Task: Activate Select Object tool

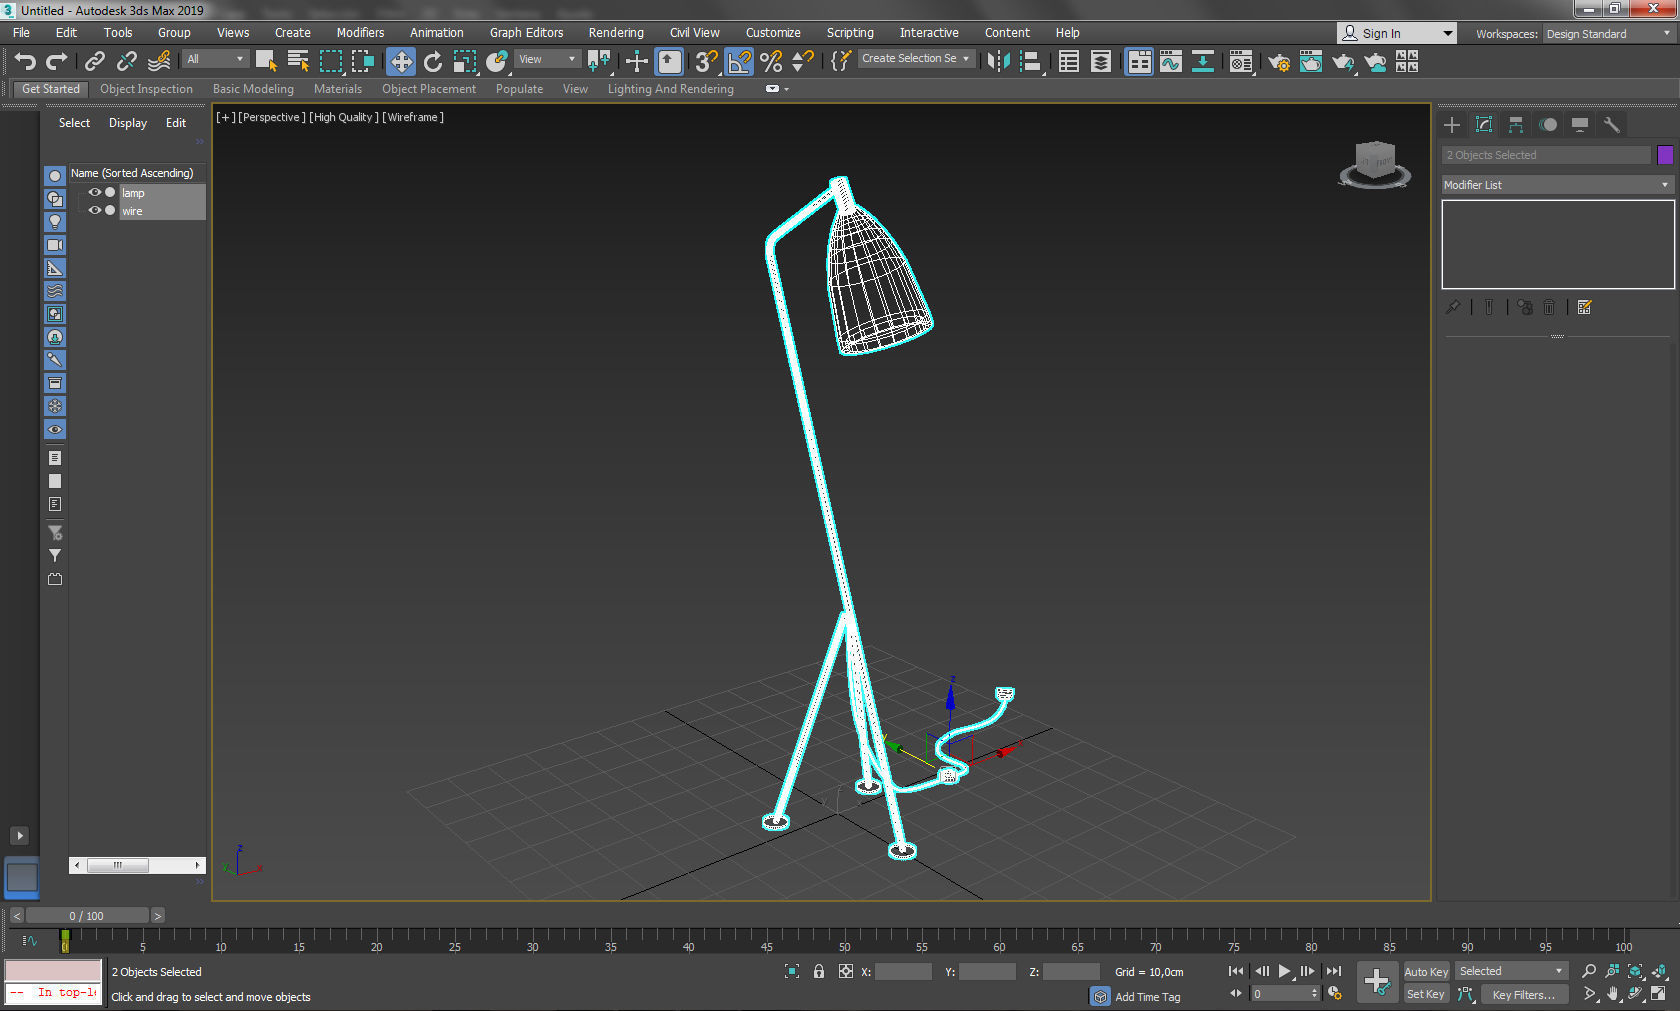Action: point(266,62)
